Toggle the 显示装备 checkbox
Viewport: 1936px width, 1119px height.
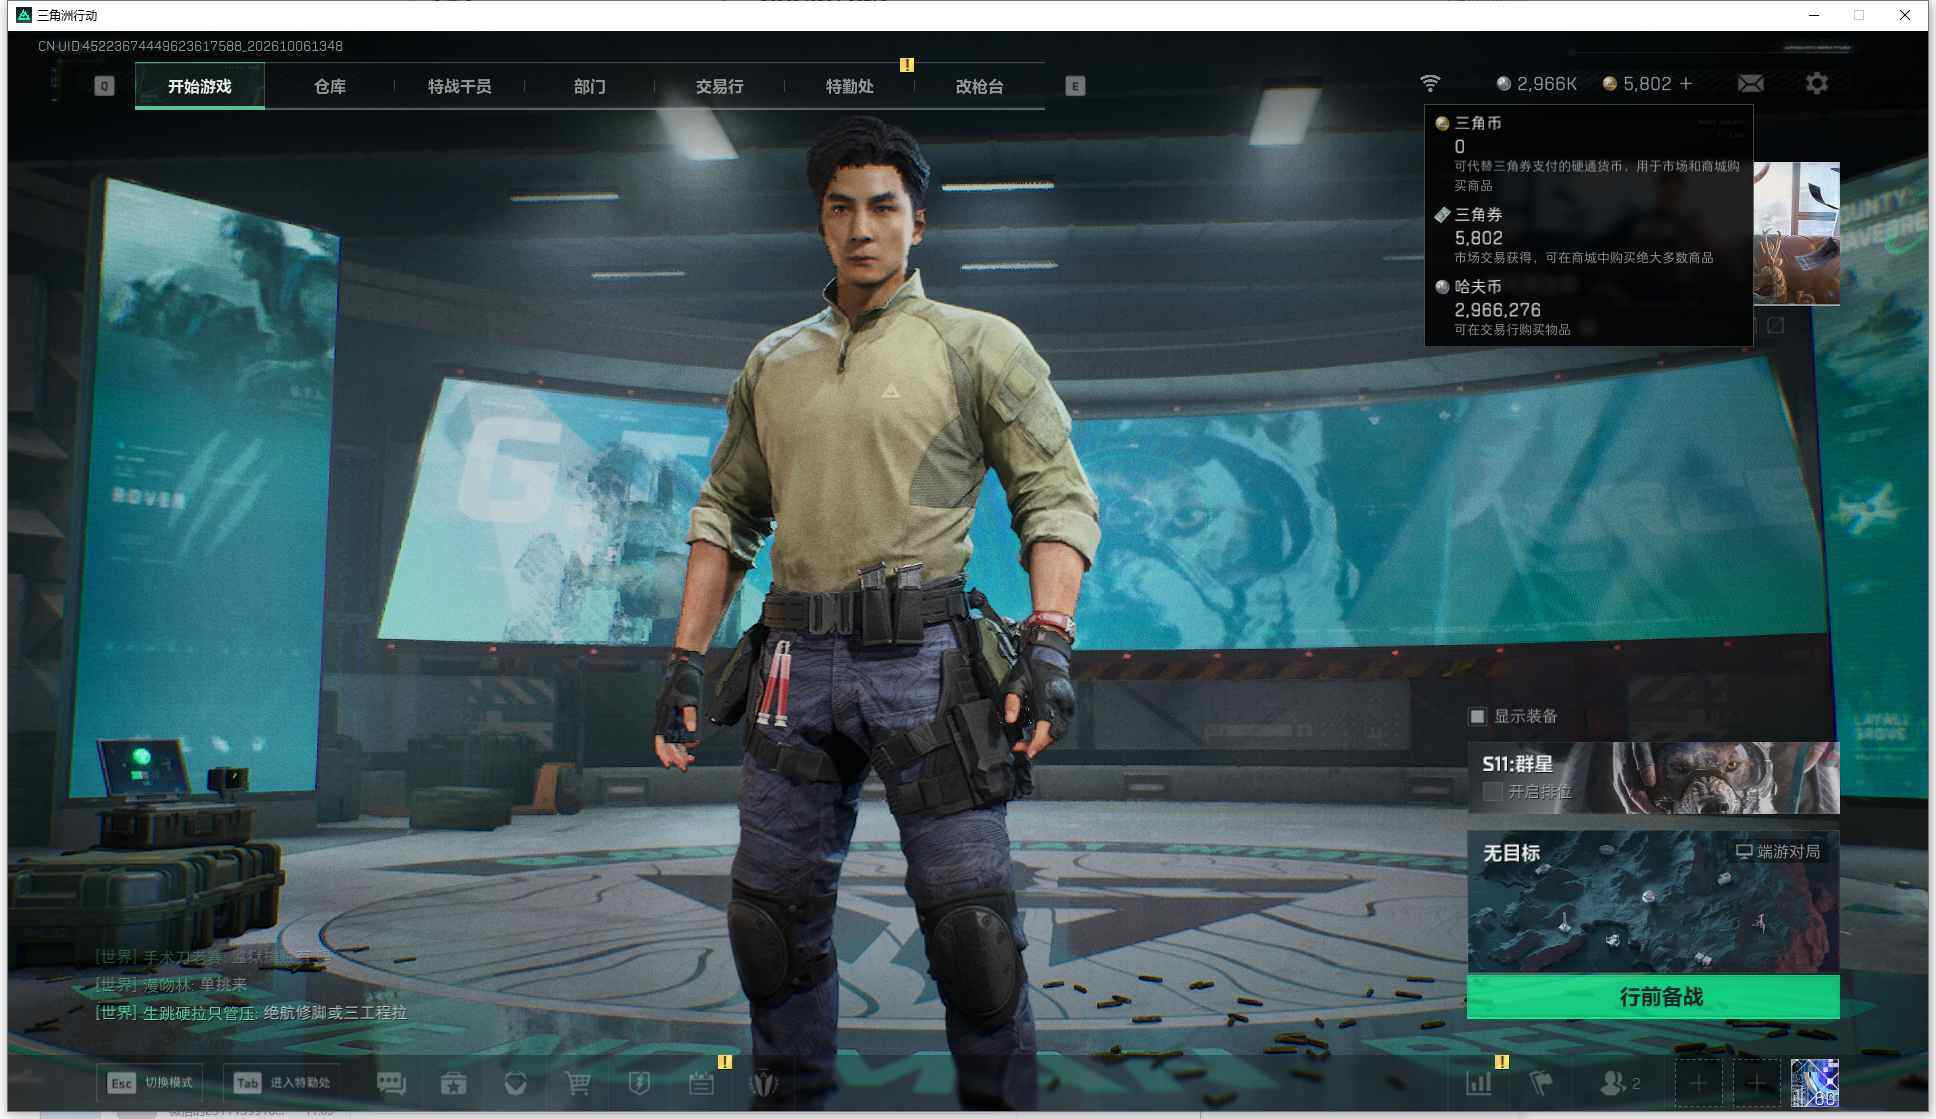pyautogui.click(x=1477, y=716)
